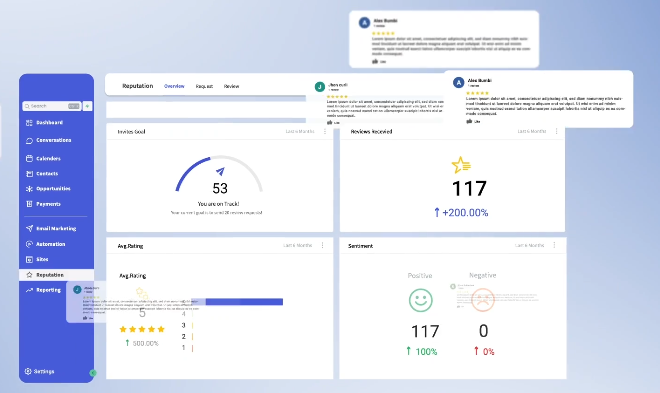This screenshot has height=393, width=660.
Task: Click the Settings gear icon
Action: click(x=28, y=371)
